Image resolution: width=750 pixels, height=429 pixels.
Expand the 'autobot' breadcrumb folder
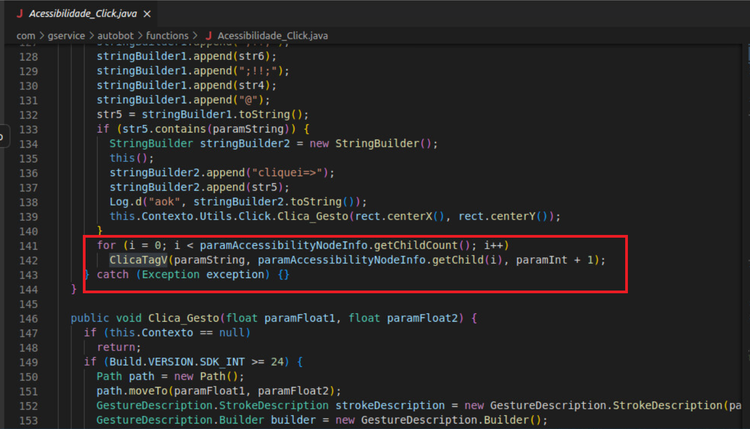(x=125, y=36)
